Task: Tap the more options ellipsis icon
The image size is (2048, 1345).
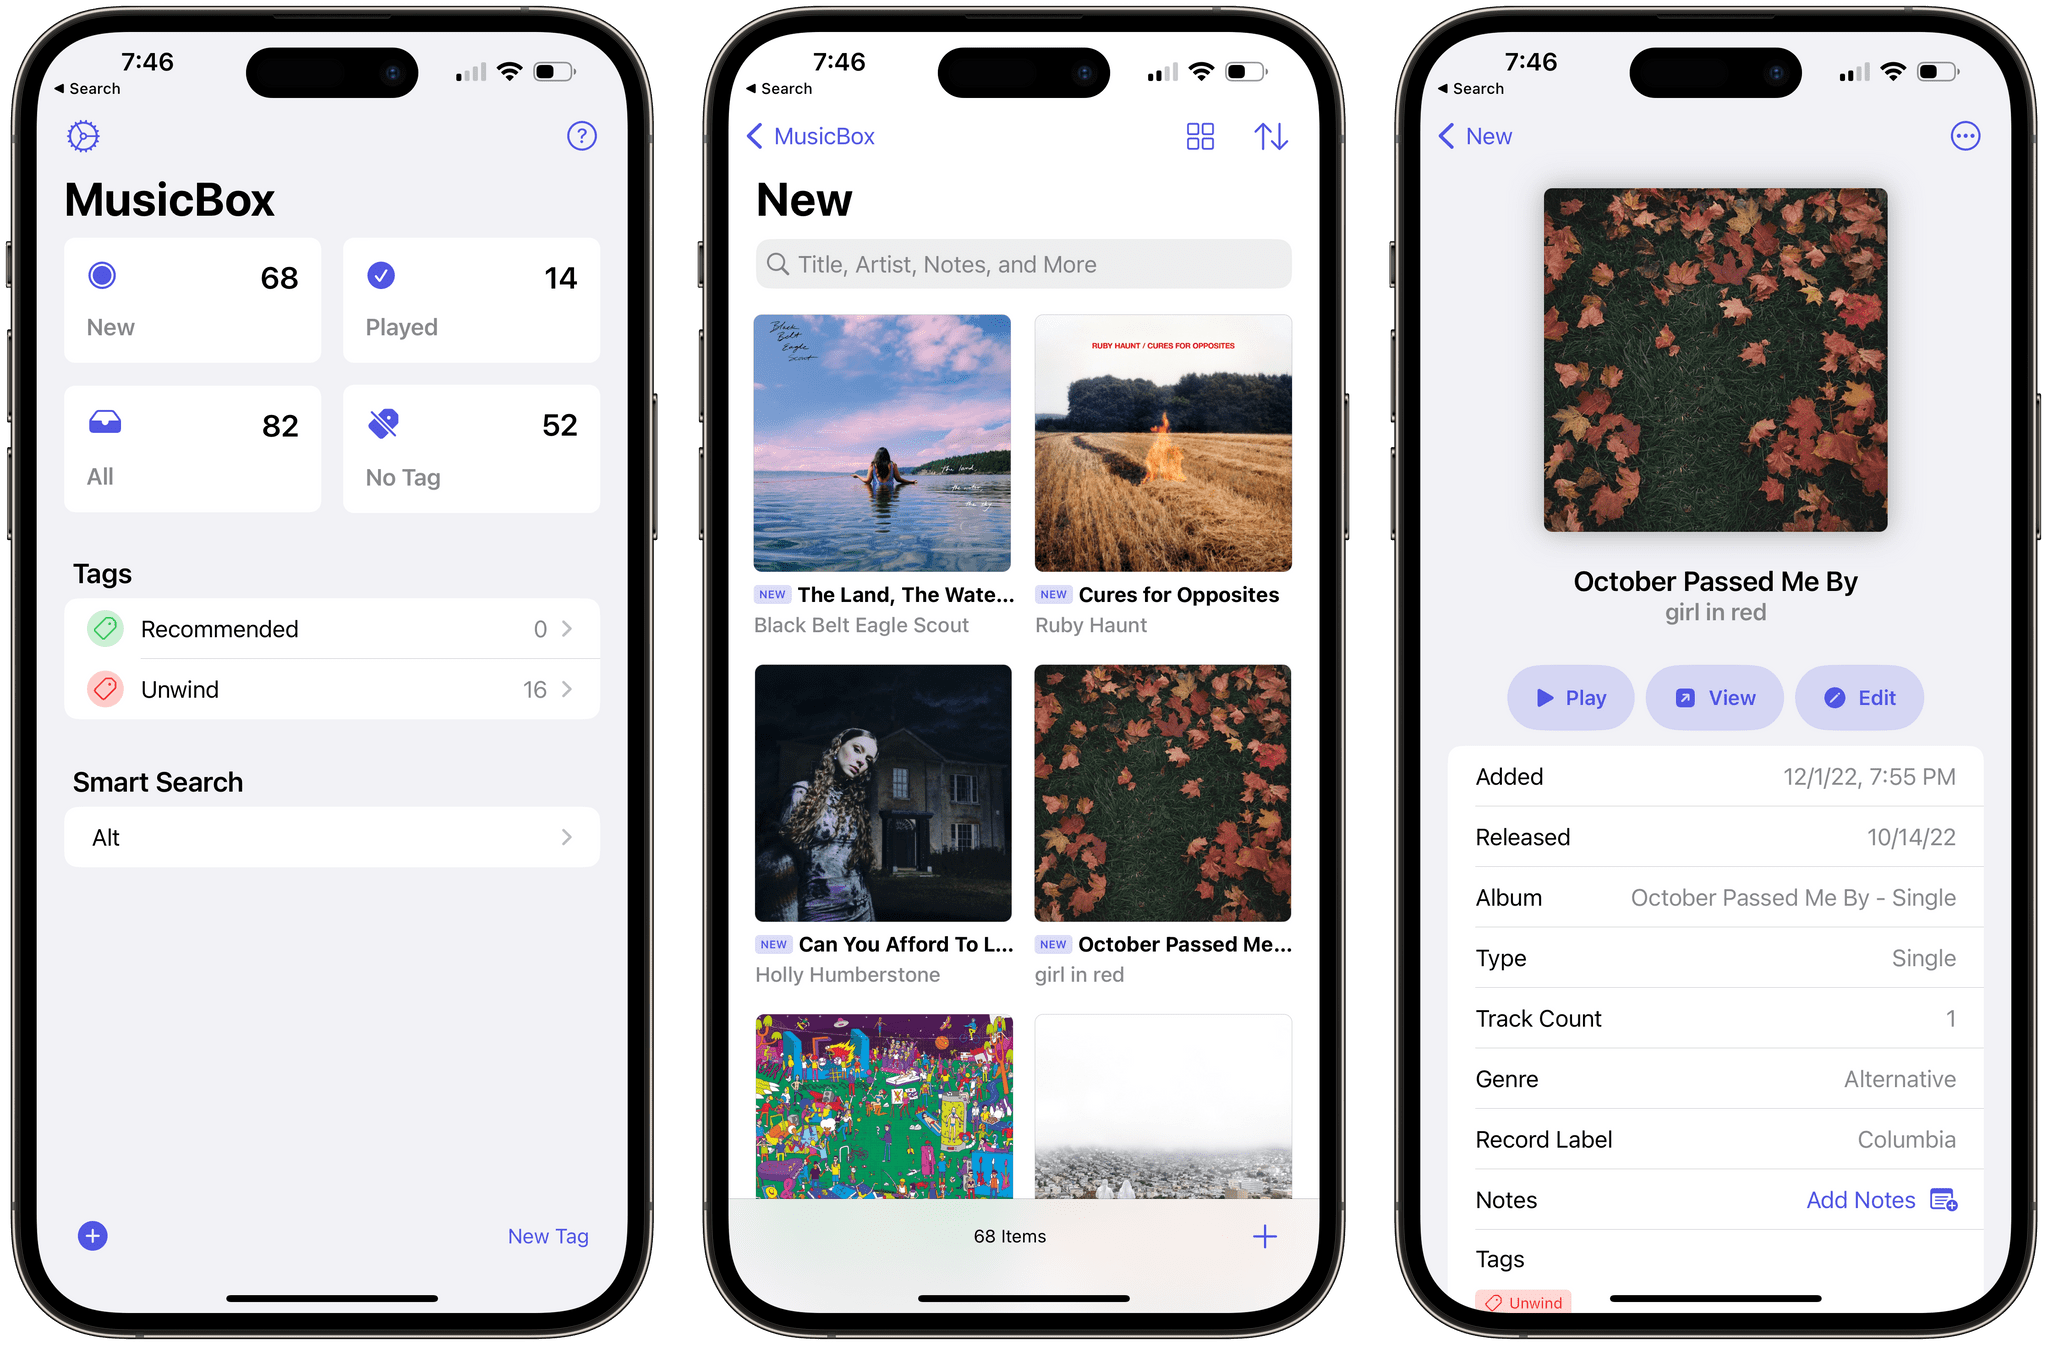Action: [1965, 135]
